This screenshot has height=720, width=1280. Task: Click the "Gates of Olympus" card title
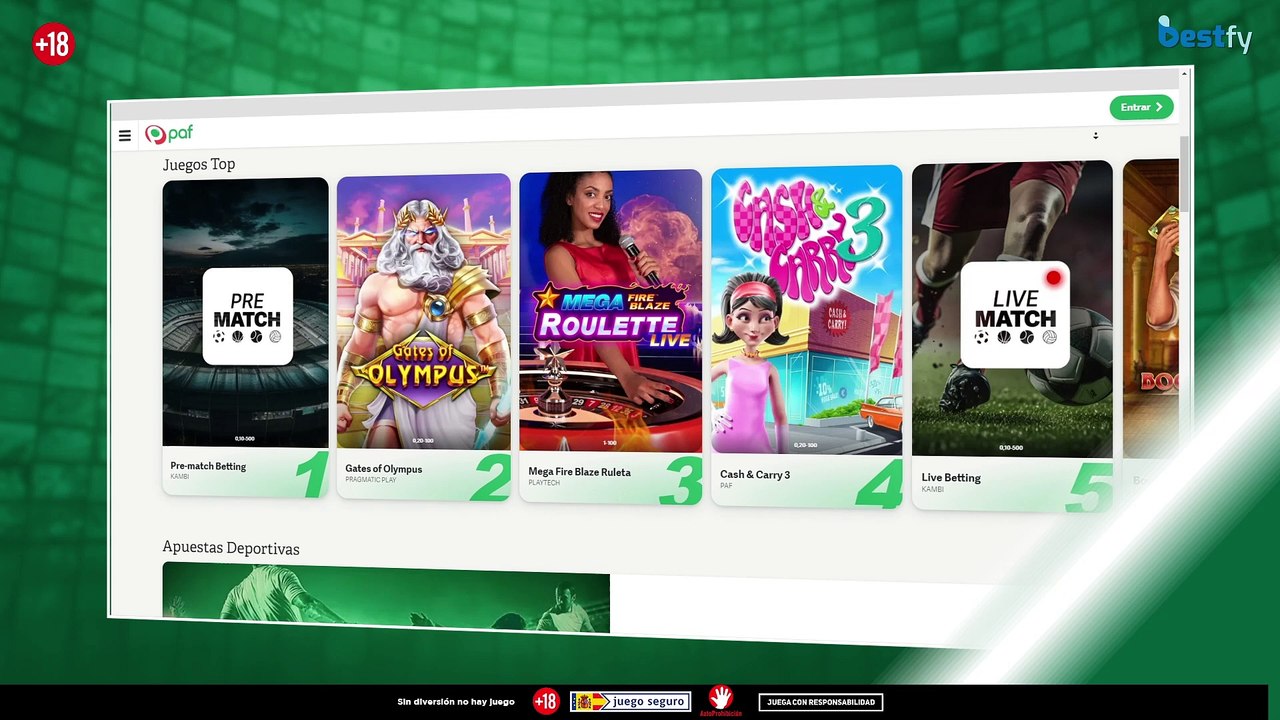coord(384,469)
